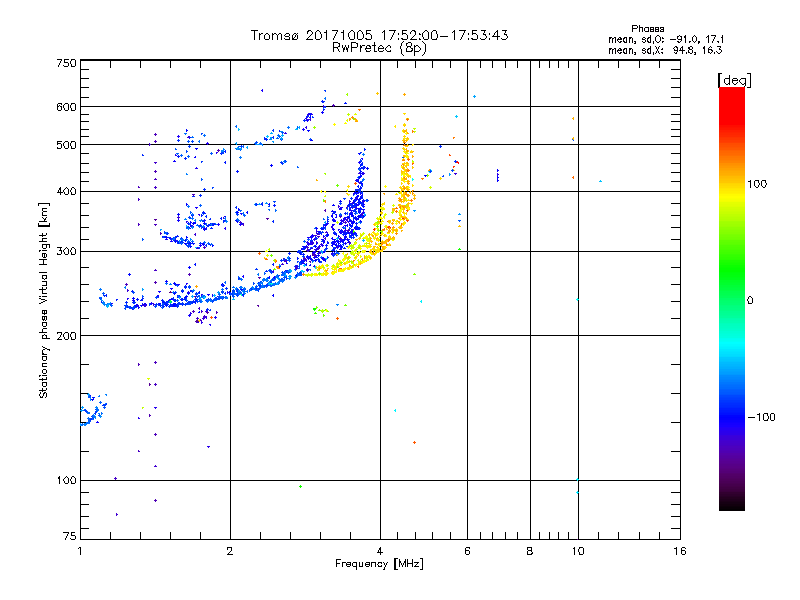800x600 pixels.
Task: Click y-axis tick label '600'
Action: tap(66, 107)
